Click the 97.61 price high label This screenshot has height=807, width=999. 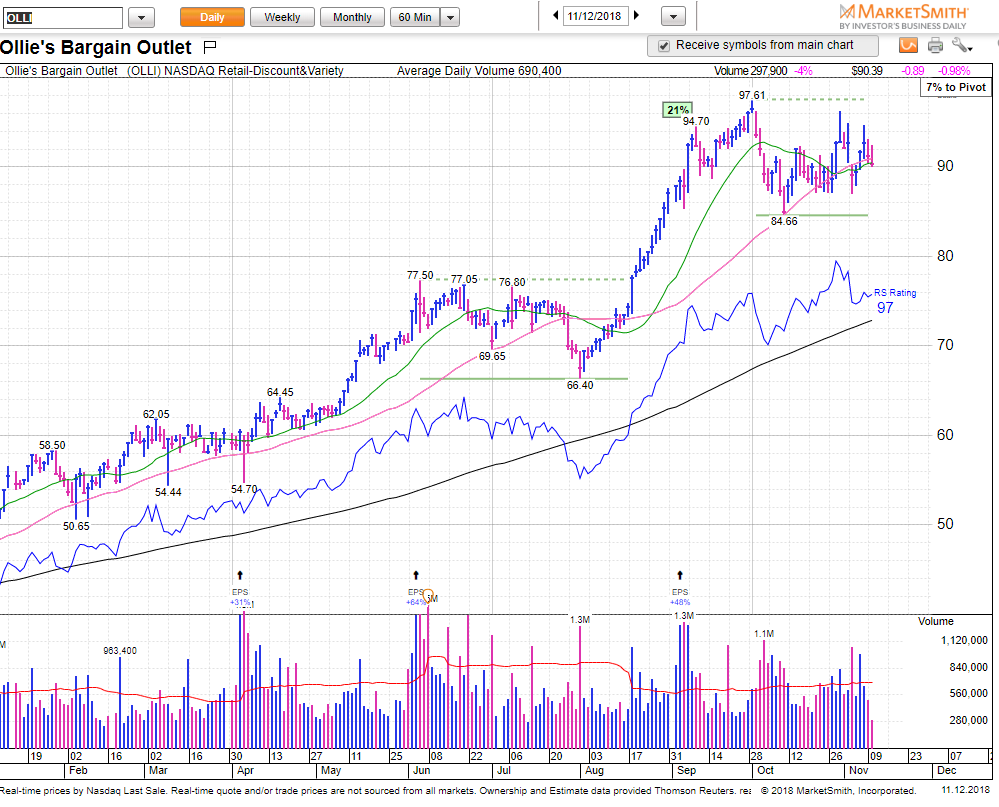[x=752, y=96]
